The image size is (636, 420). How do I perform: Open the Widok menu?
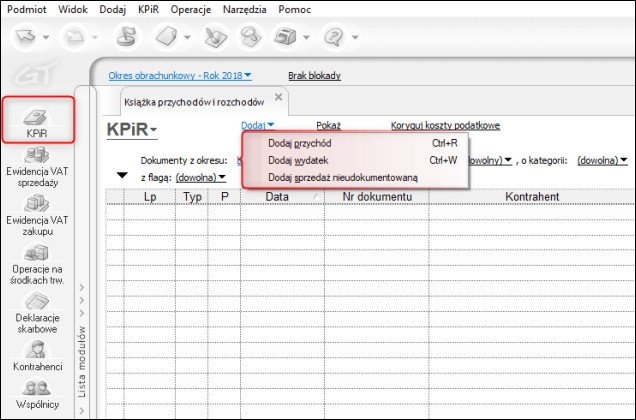click(x=73, y=9)
